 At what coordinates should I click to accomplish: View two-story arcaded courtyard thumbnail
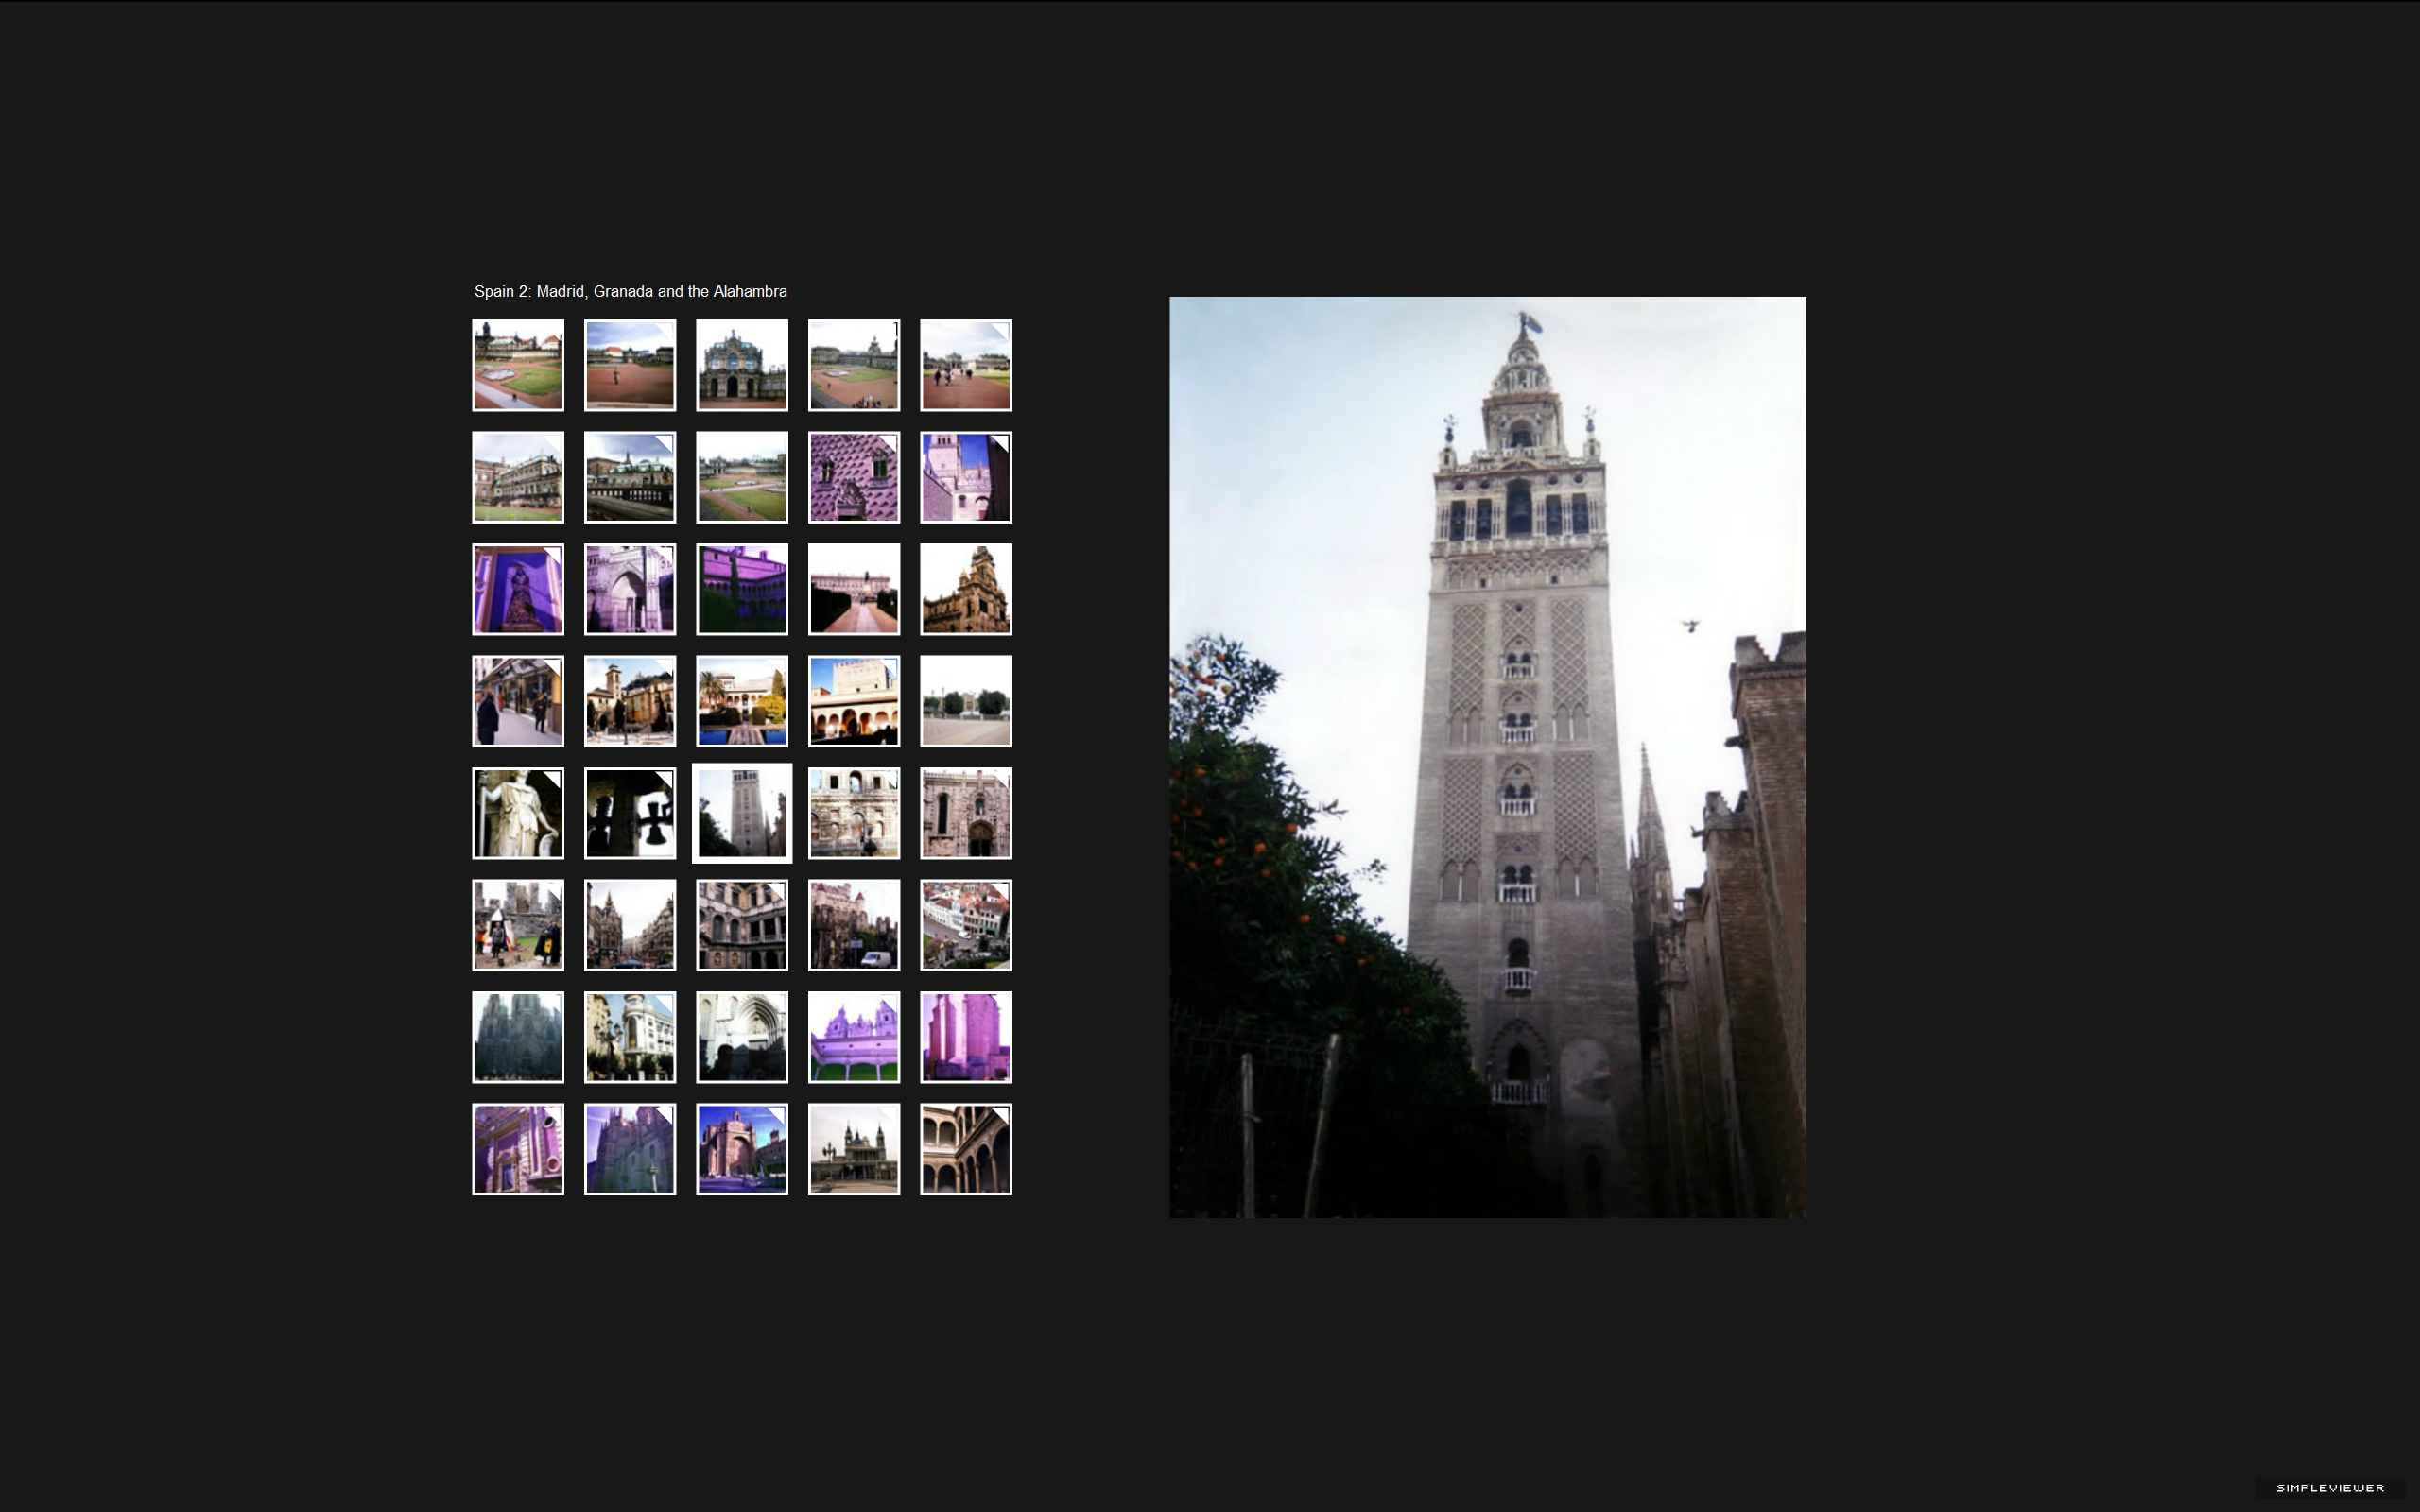pyautogui.click(x=966, y=1149)
